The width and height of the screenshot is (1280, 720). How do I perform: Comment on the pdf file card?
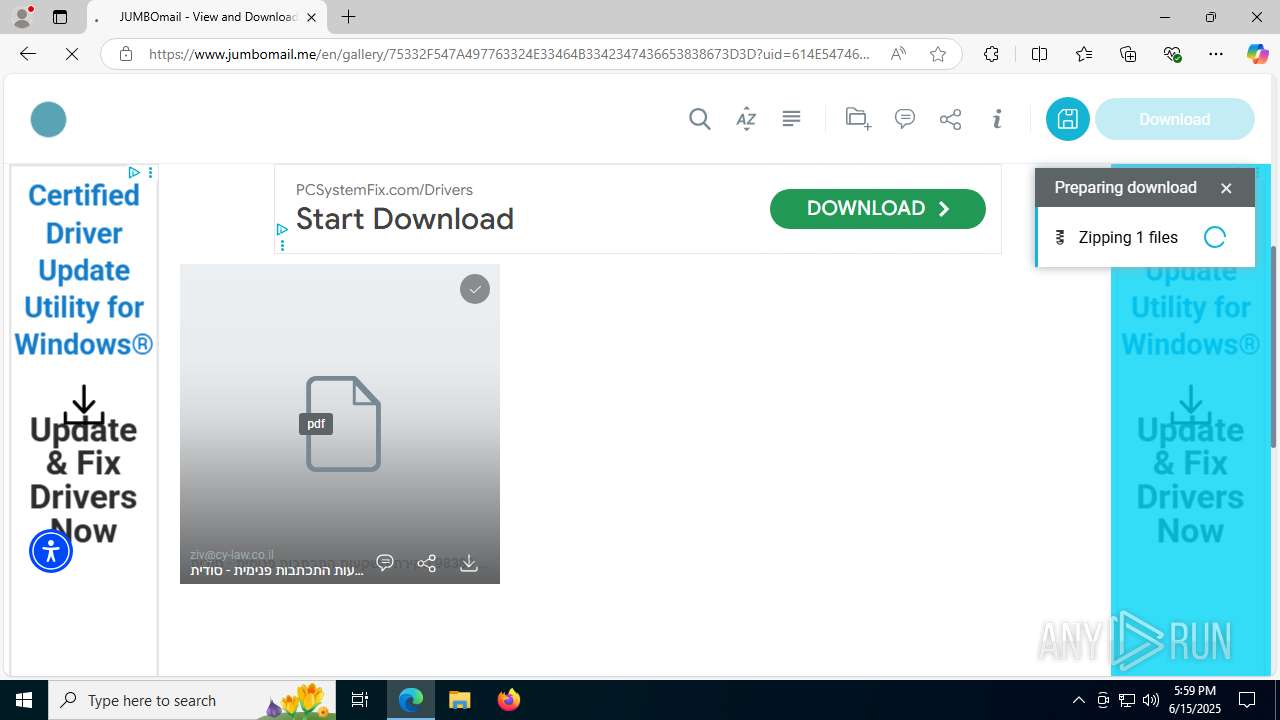[x=385, y=563]
